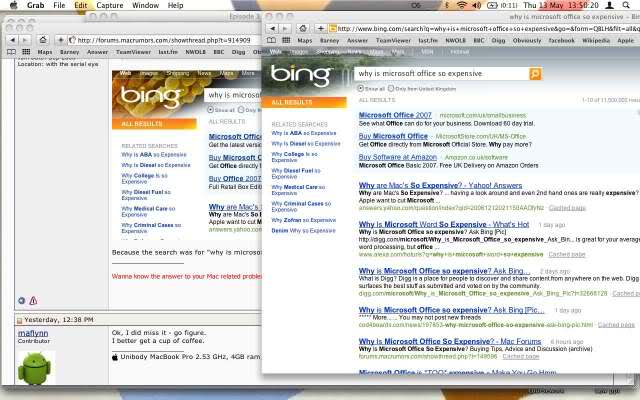Open user profile link 'maflynn'
The height and width of the screenshot is (400, 640).
click(33, 333)
